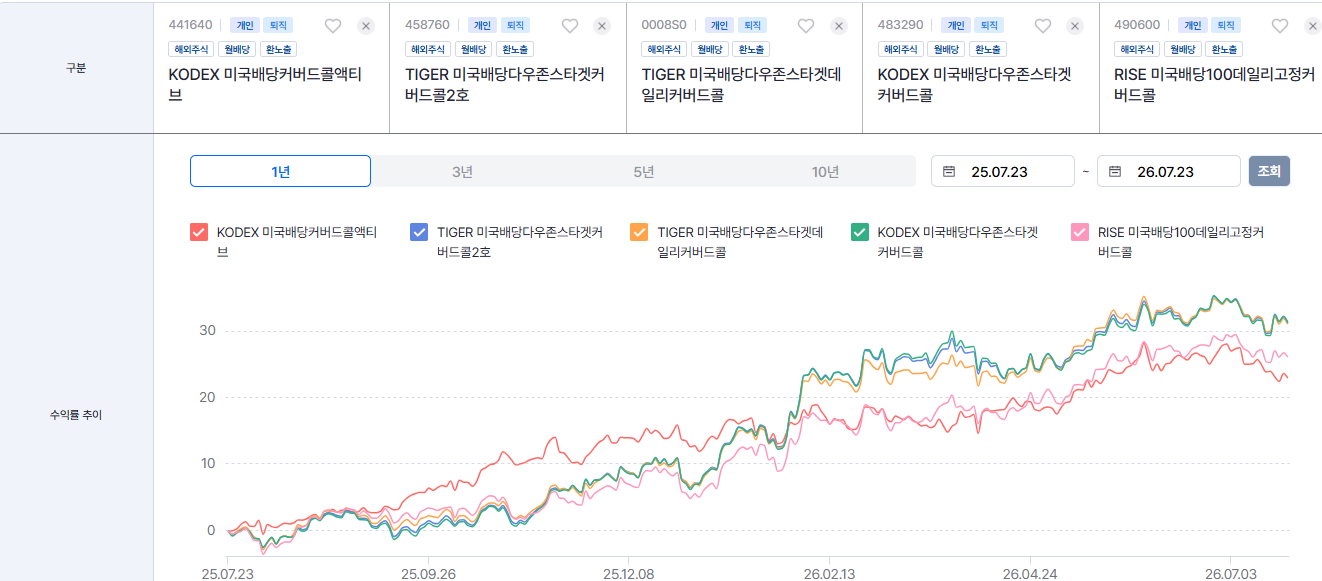Click fund code 458760

(x=427, y=25)
